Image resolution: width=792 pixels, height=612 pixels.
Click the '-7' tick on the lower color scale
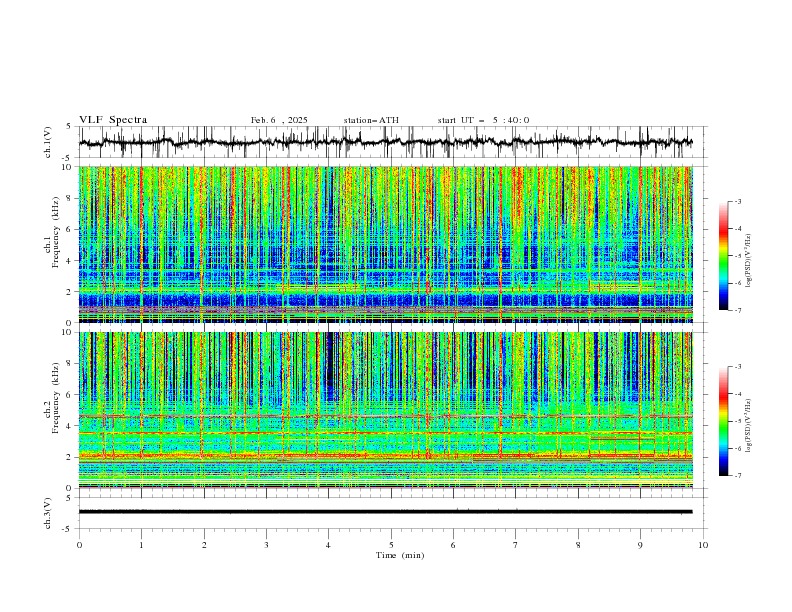(738, 476)
